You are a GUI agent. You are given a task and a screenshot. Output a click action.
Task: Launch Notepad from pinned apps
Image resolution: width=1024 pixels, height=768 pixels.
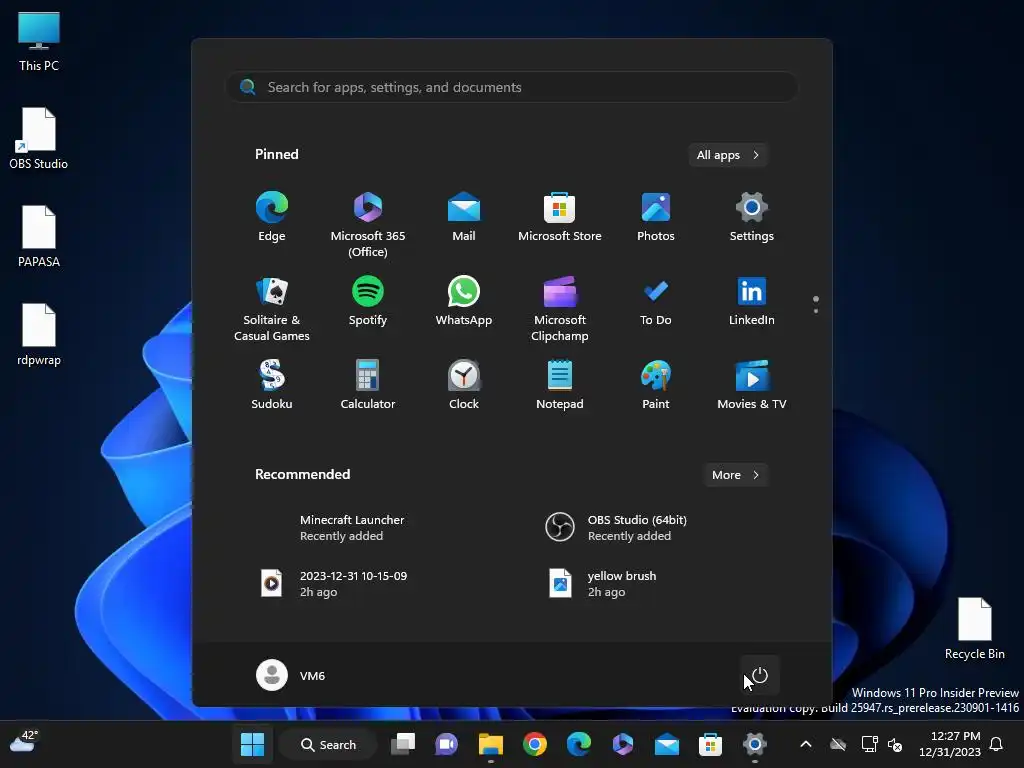560,385
